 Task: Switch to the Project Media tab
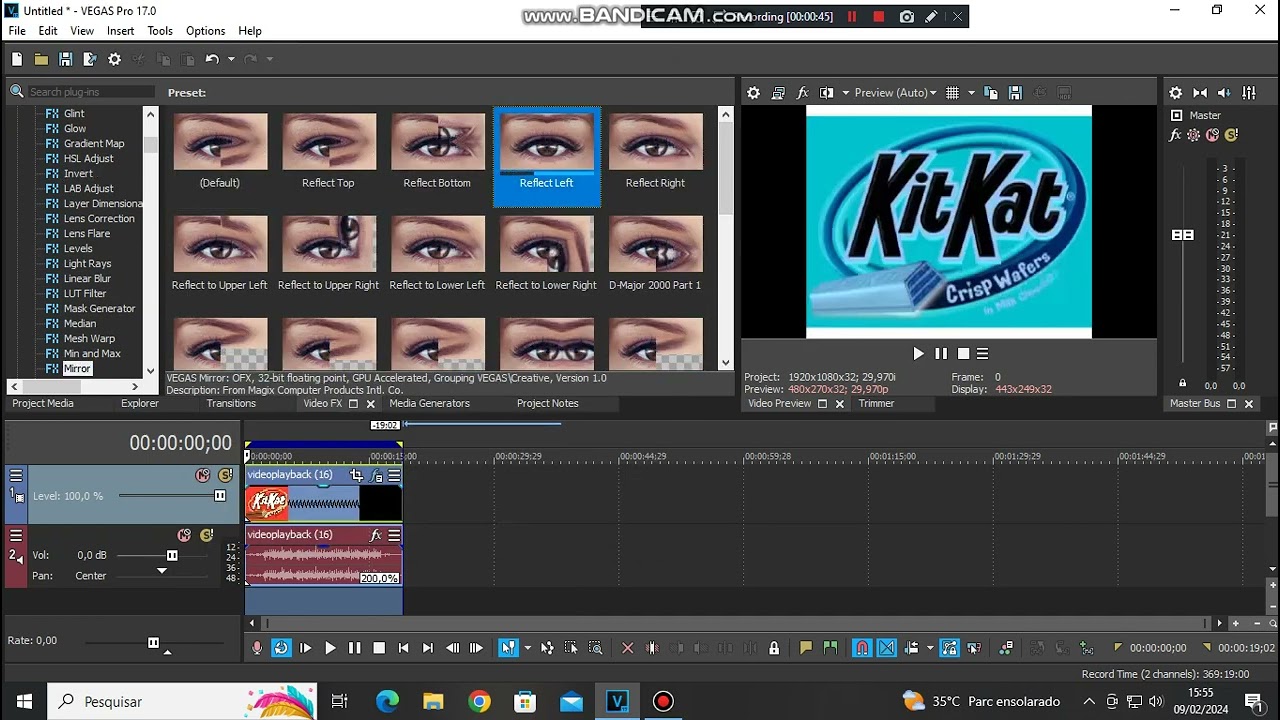point(43,404)
